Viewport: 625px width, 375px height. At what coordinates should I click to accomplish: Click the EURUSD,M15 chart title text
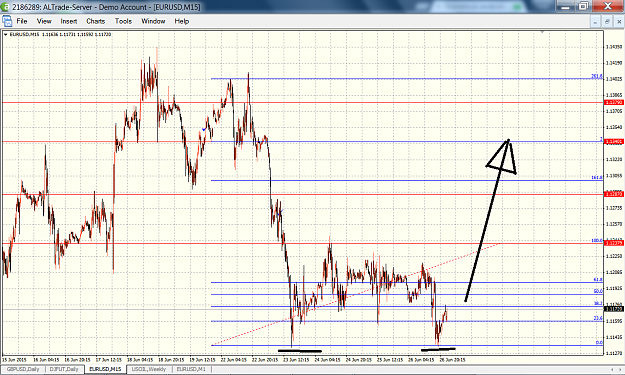point(24,35)
